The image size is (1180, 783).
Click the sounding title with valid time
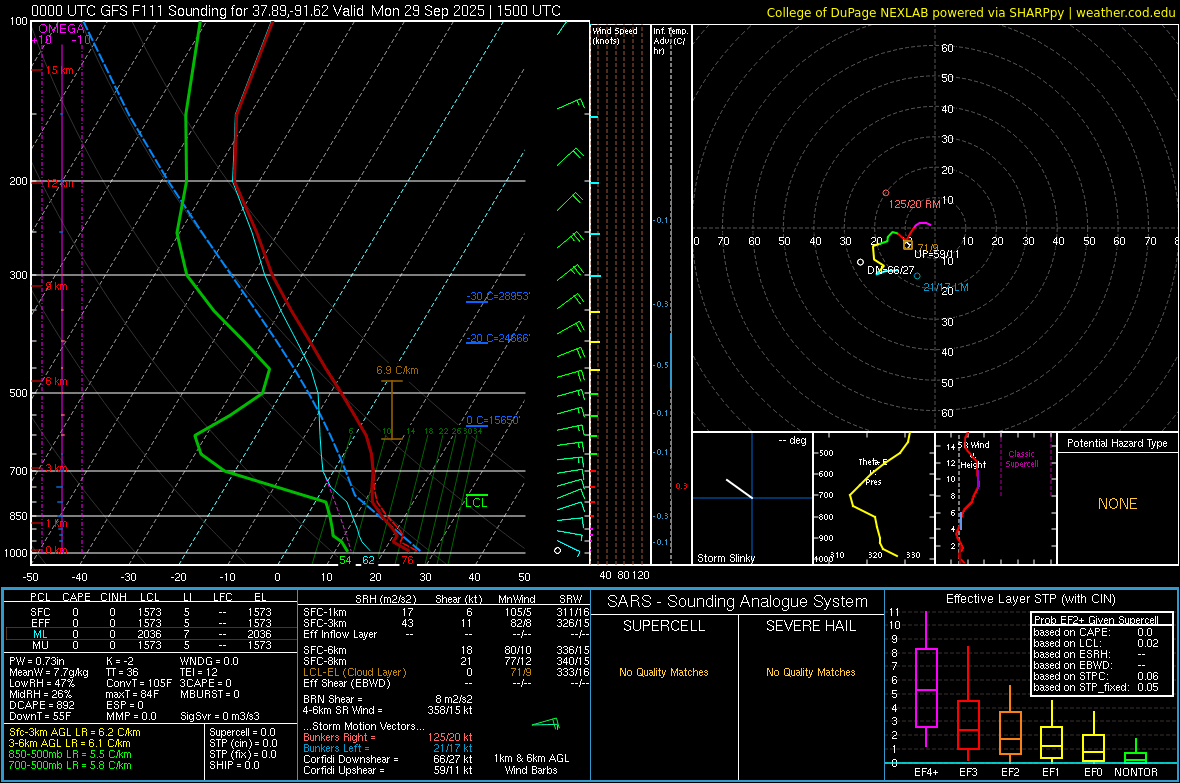(296, 11)
